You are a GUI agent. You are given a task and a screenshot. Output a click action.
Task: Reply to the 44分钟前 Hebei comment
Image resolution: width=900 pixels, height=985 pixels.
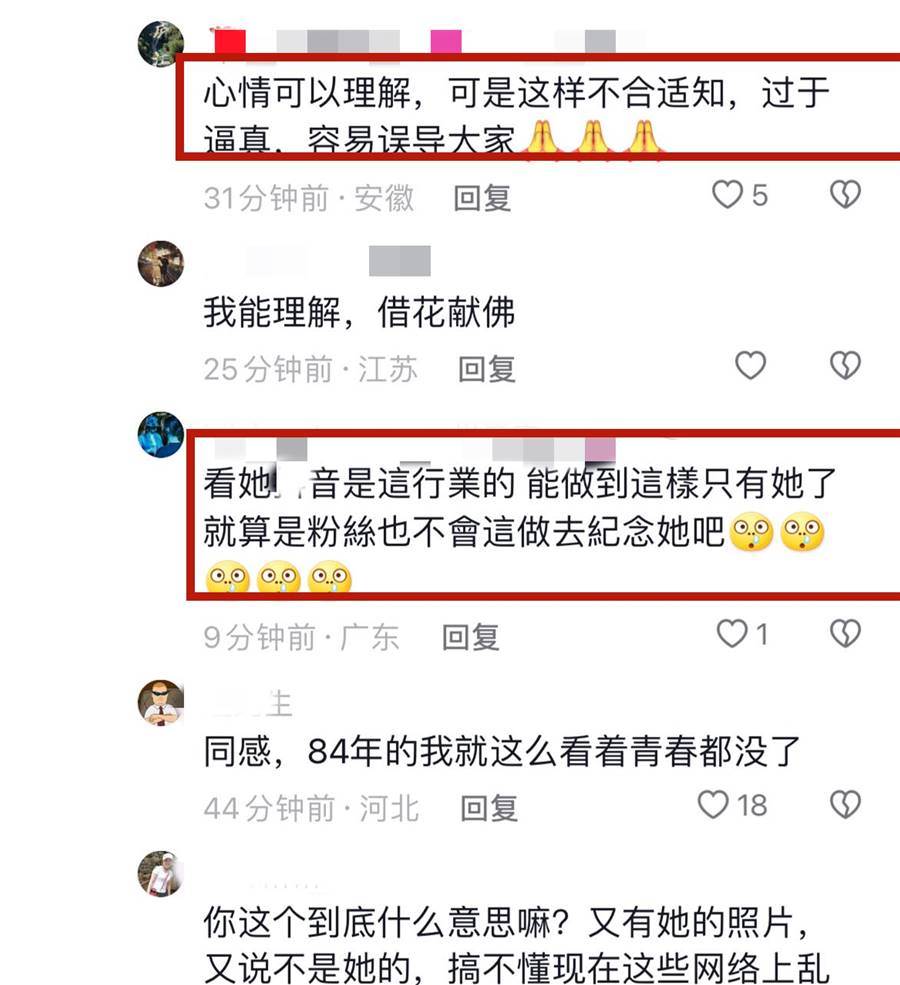tap(489, 808)
